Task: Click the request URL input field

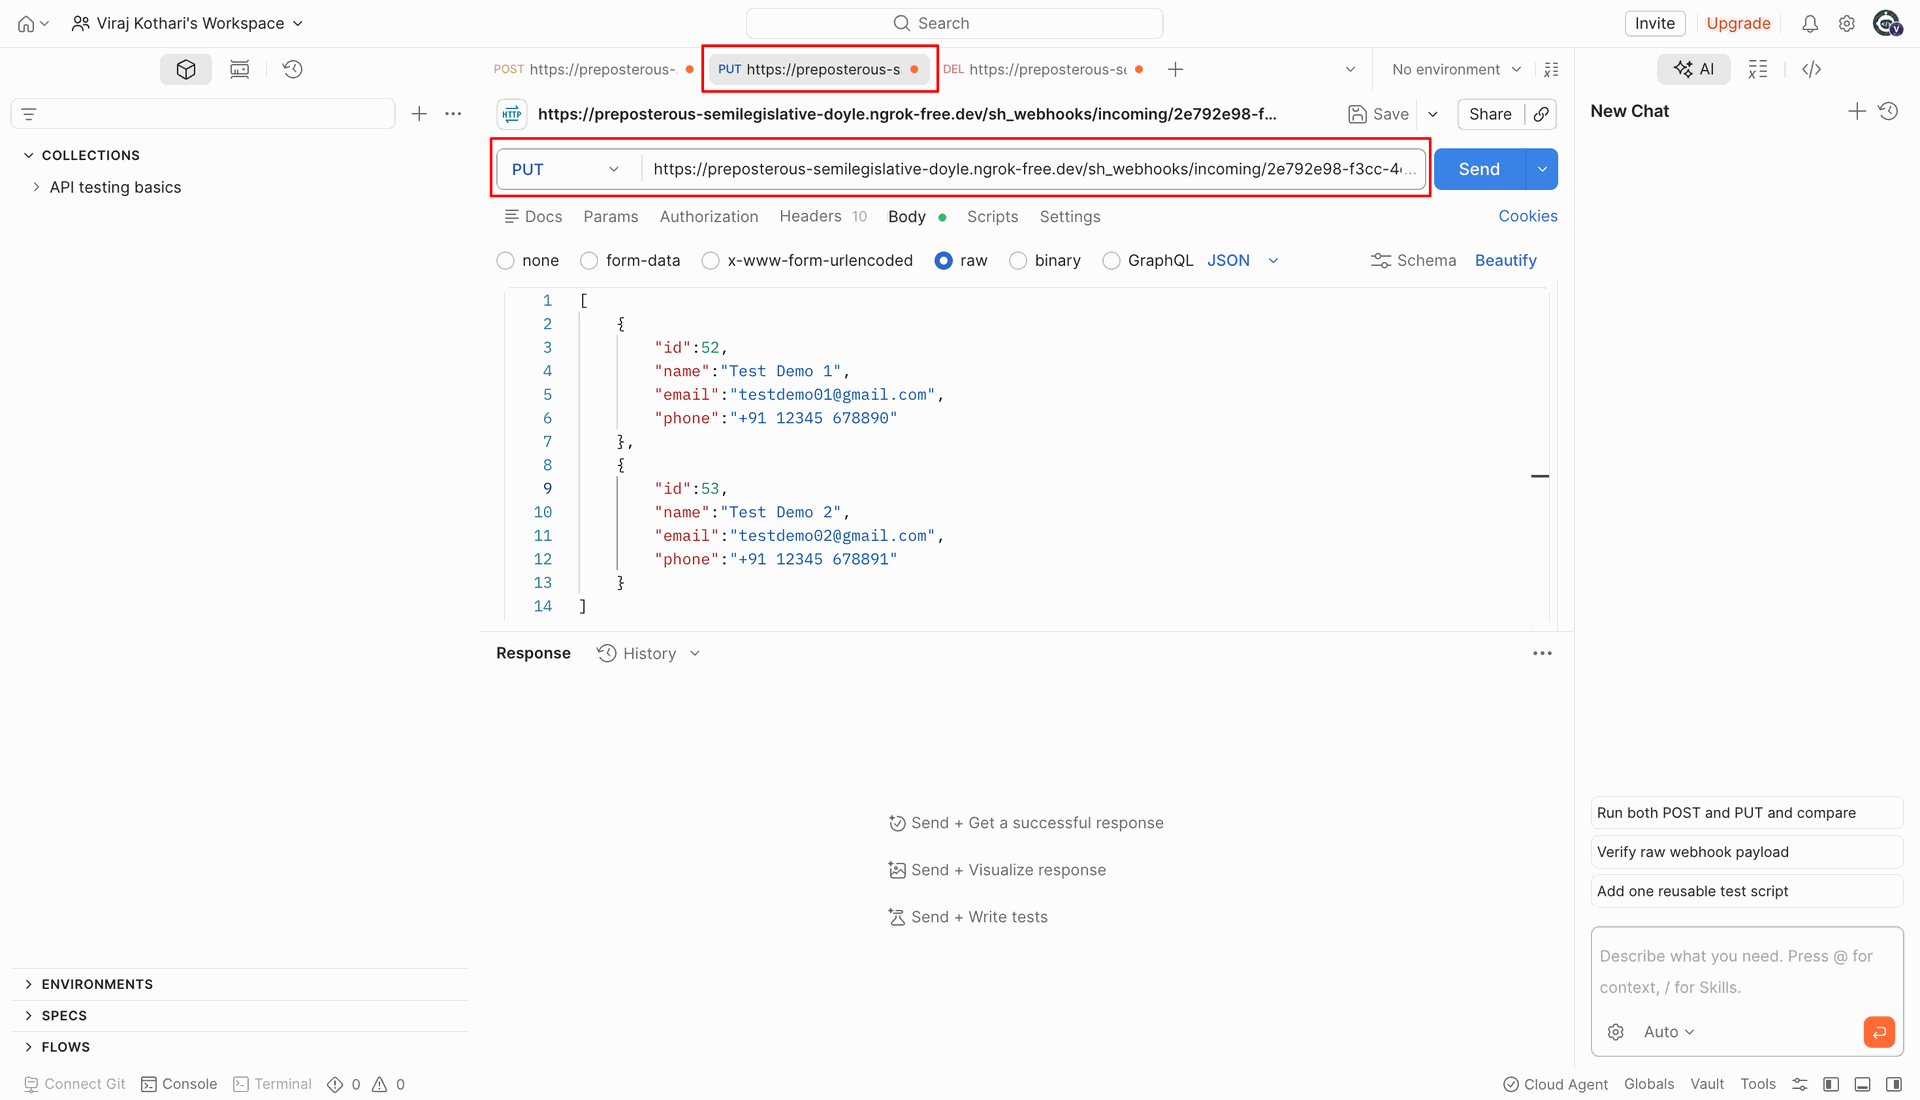Action: pyautogui.click(x=1034, y=169)
